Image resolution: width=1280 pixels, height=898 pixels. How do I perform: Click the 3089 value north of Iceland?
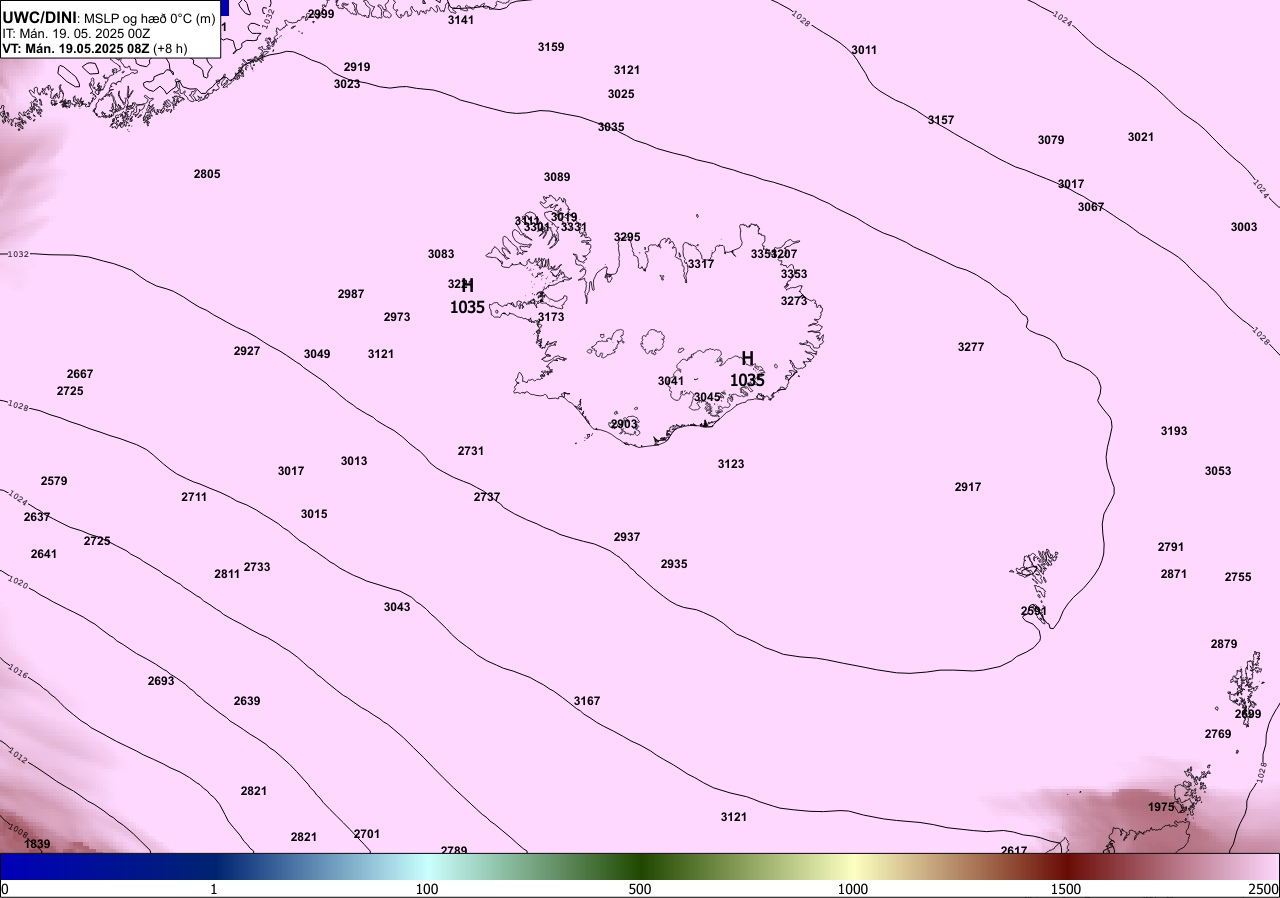click(x=557, y=177)
